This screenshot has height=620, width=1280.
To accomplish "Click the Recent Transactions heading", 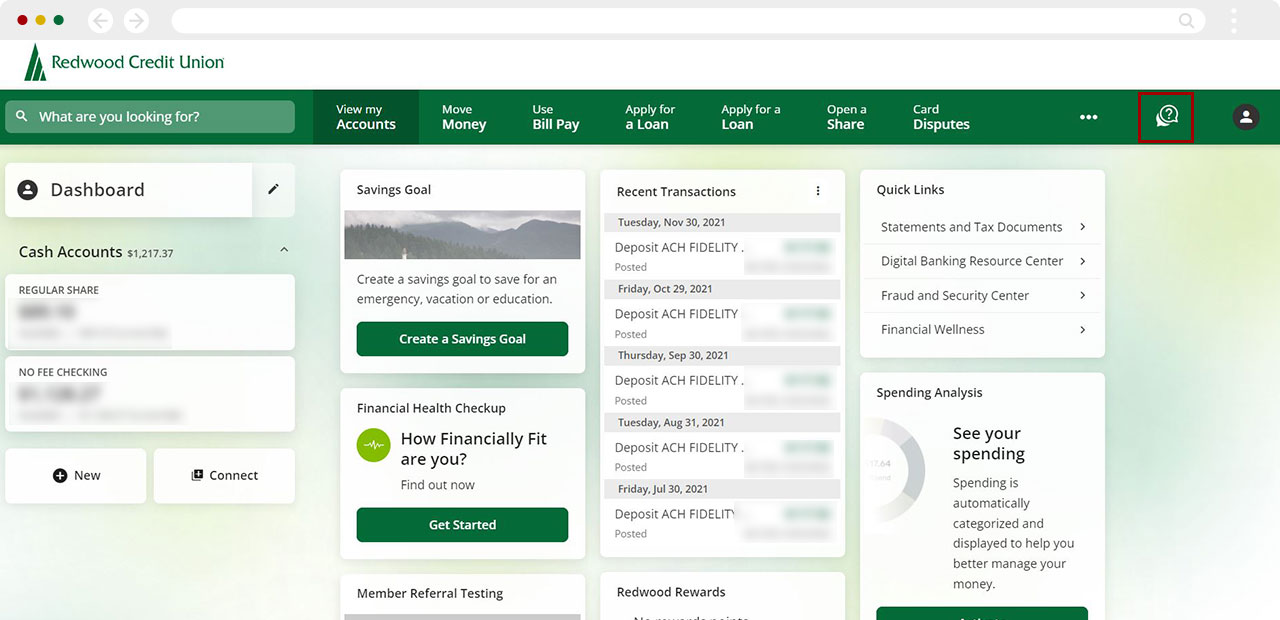I will (676, 191).
